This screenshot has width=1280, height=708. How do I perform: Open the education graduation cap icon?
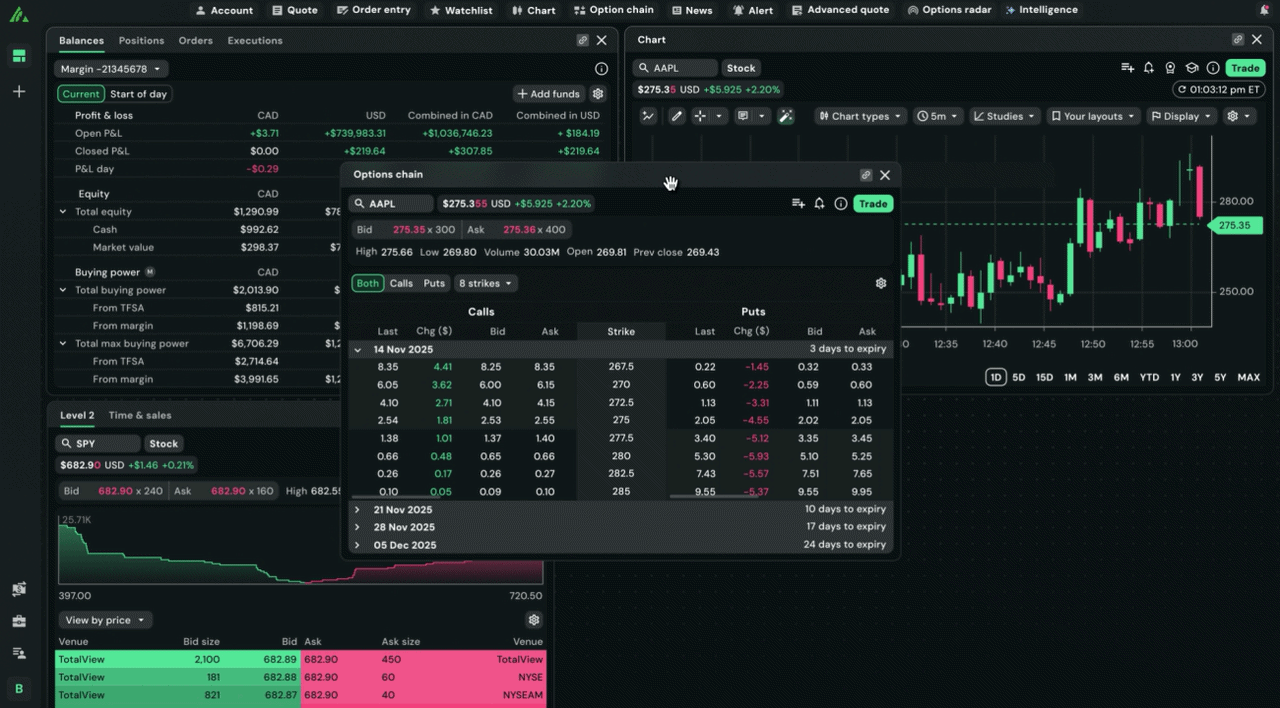point(1192,67)
